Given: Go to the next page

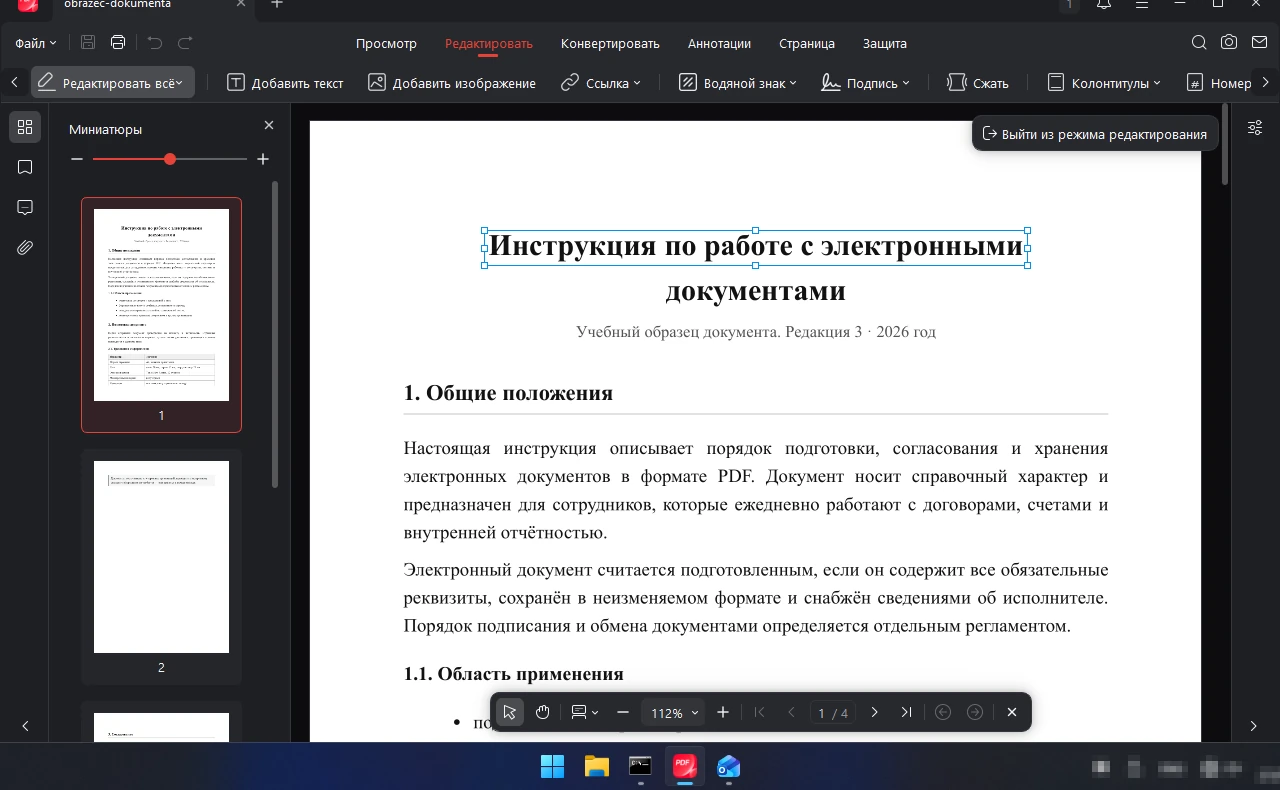Looking at the screenshot, I should pyautogui.click(x=874, y=712).
